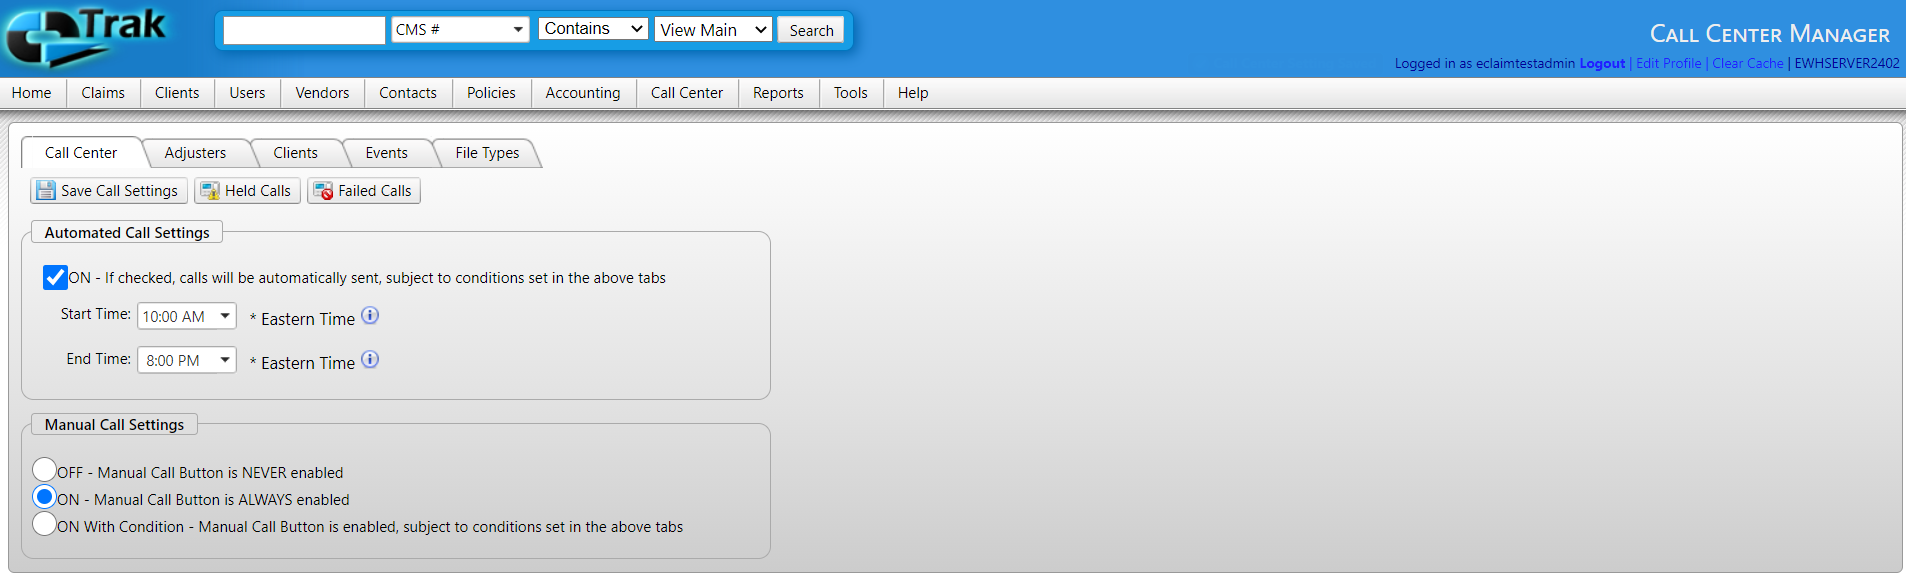Open the Vendors menu
1906x576 pixels.
point(322,93)
